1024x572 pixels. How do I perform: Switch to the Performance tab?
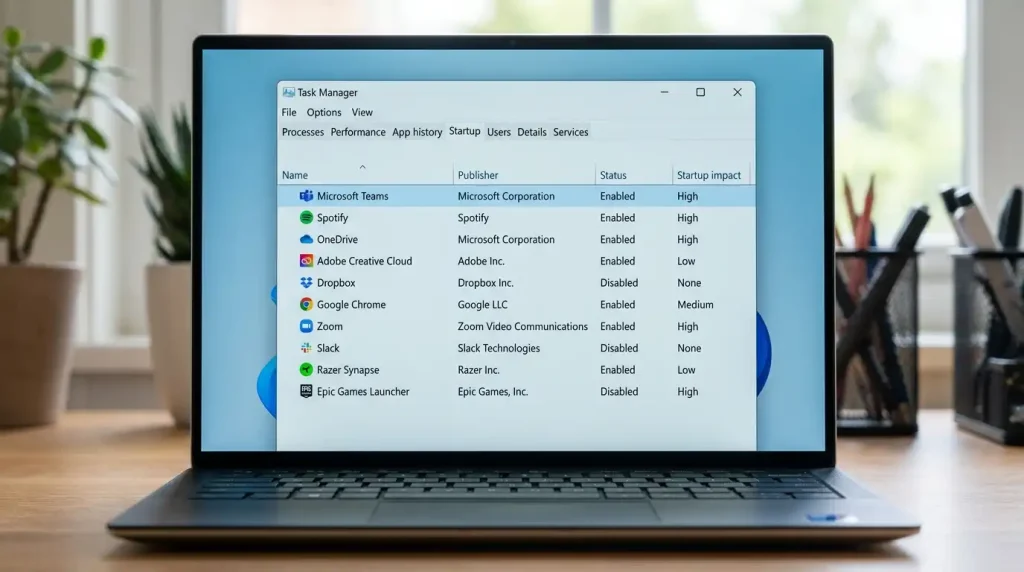pos(358,132)
